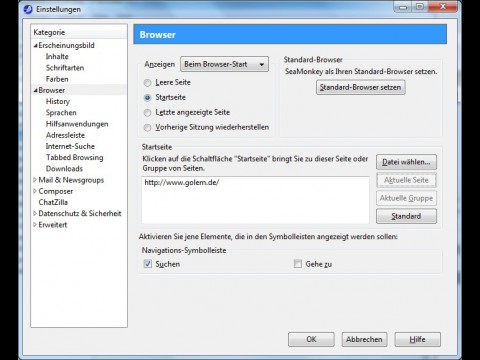
Task: Click the Aktuelle Seite button
Action: click(406, 180)
